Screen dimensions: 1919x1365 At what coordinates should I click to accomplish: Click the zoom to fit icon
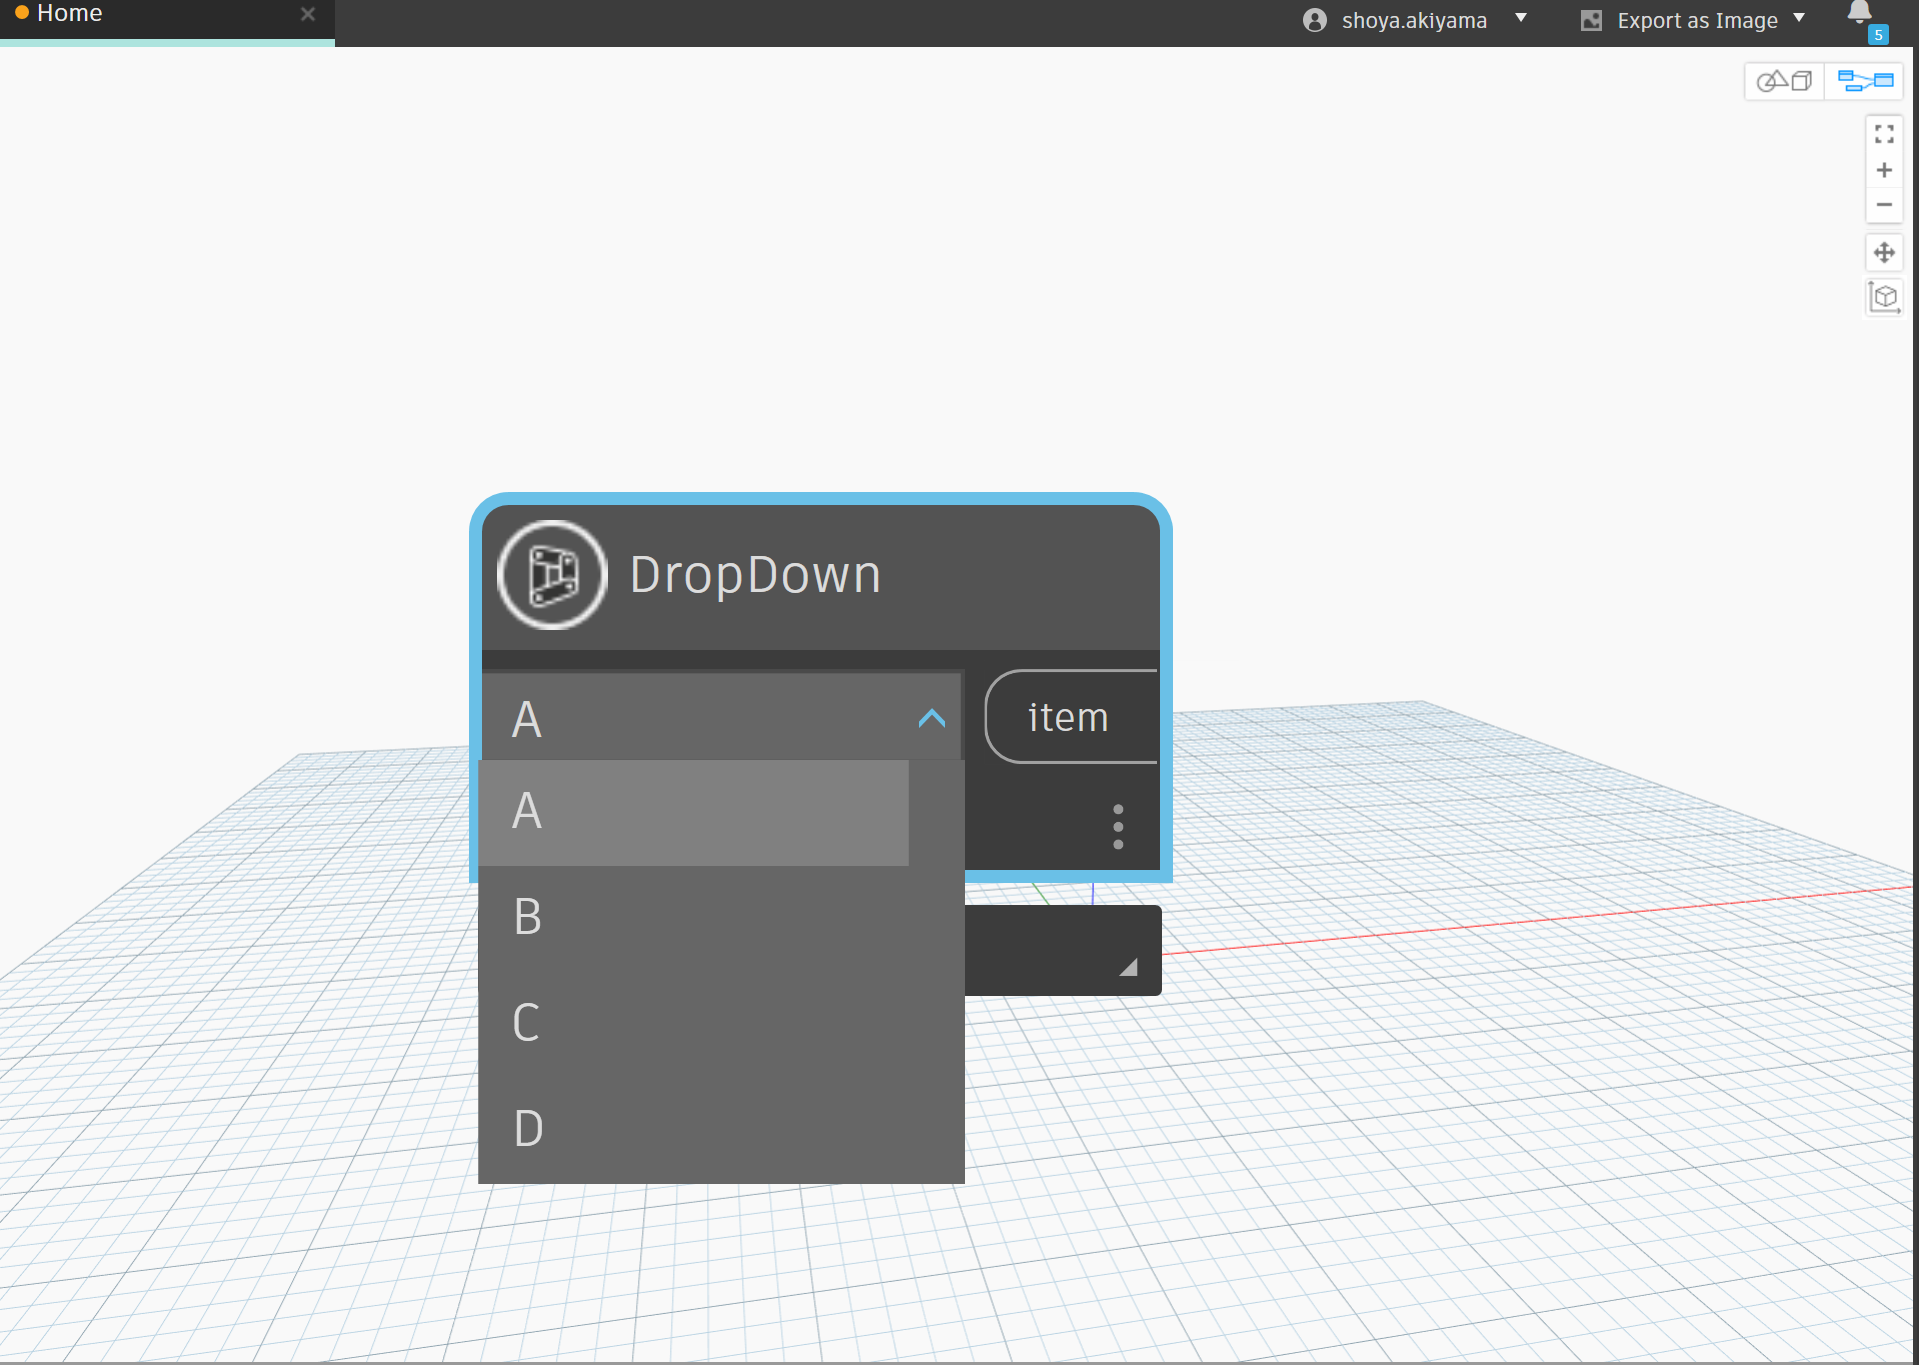[x=1884, y=134]
